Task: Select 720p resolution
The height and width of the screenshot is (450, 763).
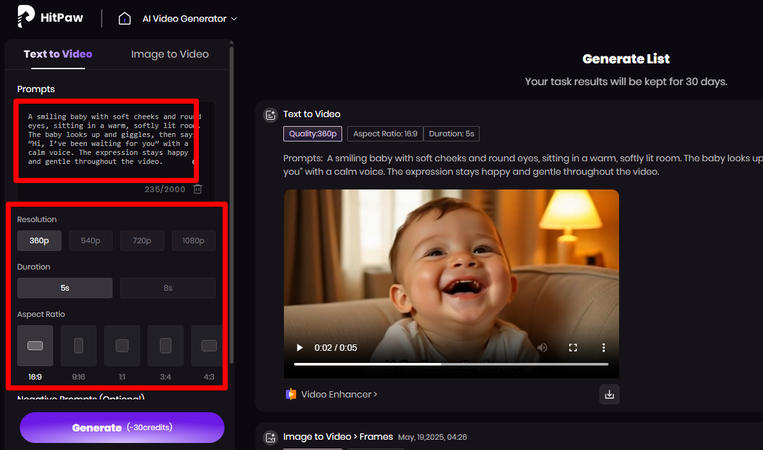Action: (142, 240)
